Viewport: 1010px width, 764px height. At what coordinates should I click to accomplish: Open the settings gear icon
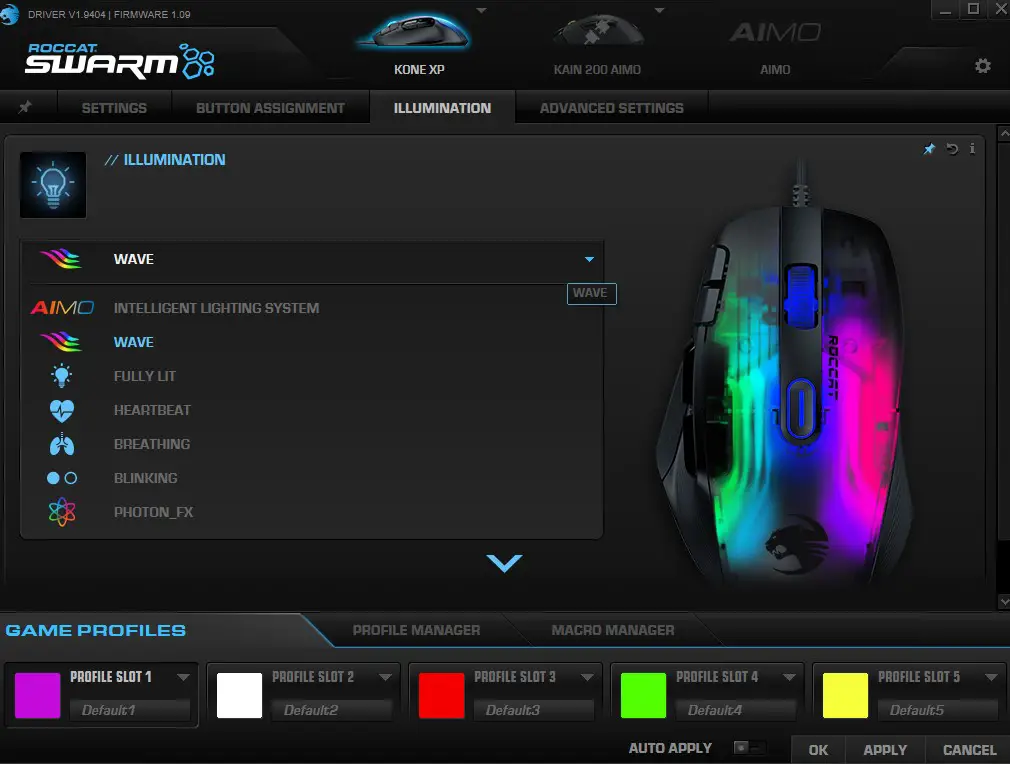tap(982, 66)
